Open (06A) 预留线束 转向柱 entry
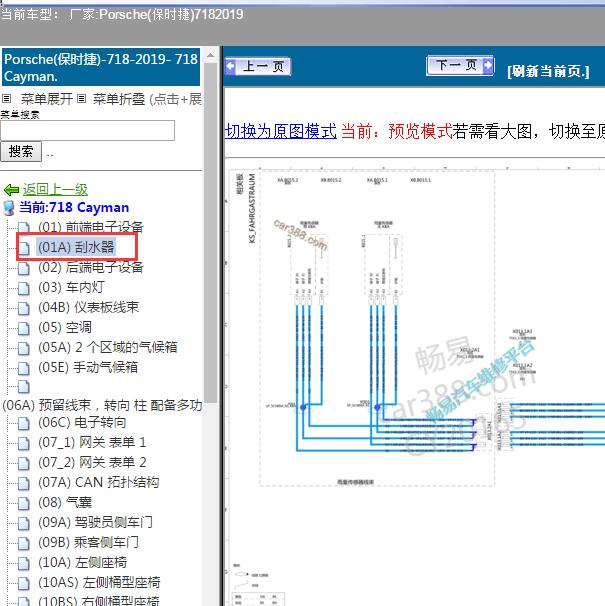The width and height of the screenshot is (605, 606). coord(102,405)
